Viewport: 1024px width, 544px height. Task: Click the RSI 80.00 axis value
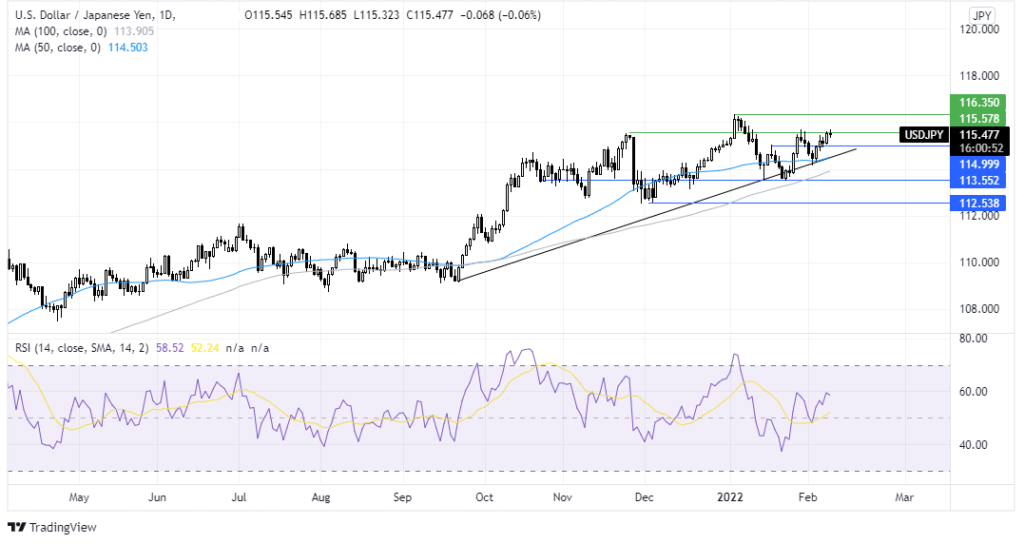973,338
